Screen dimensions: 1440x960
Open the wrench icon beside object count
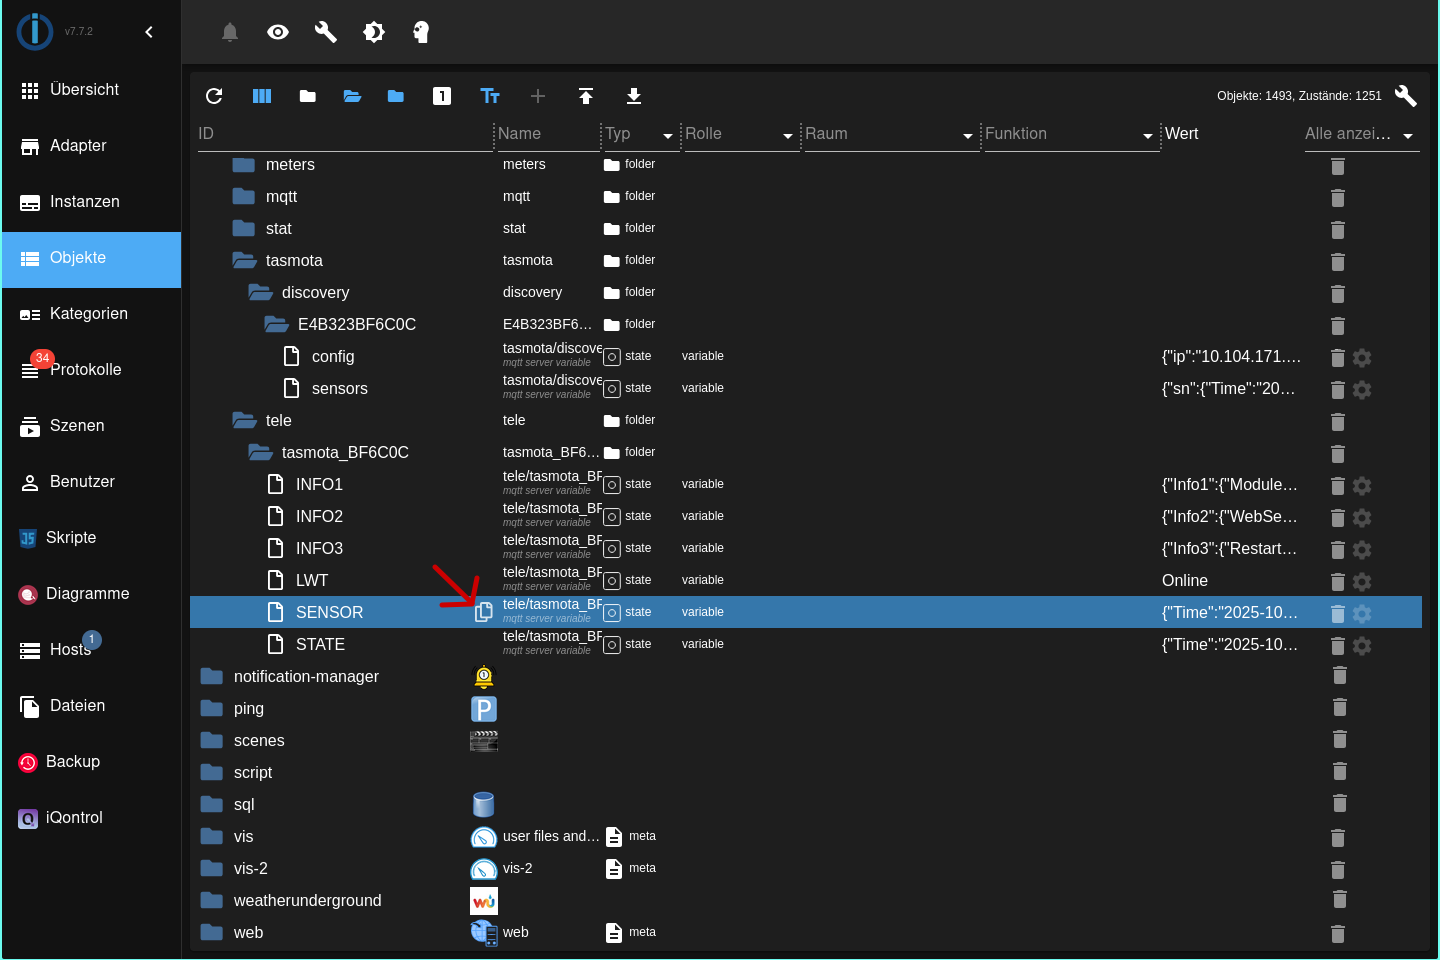[x=1405, y=96]
